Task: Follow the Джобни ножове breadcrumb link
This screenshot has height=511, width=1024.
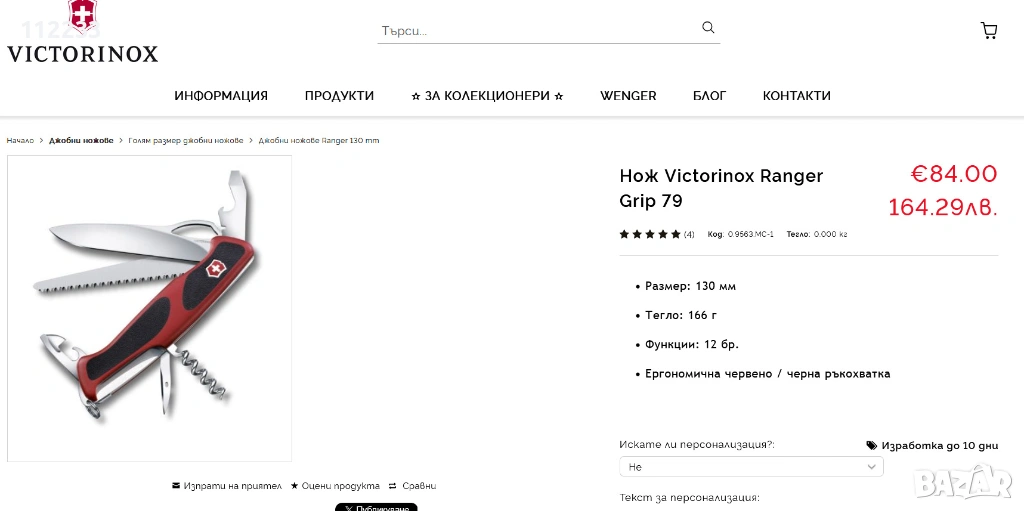Action: [81, 140]
